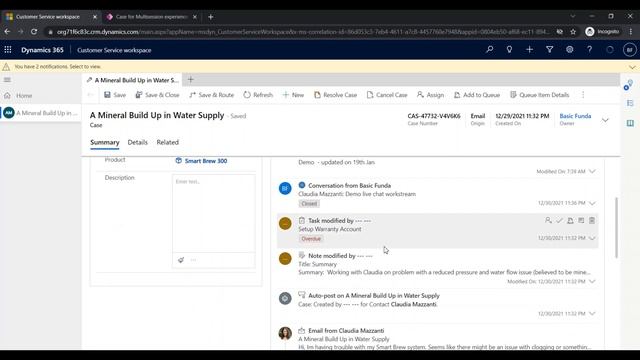Expand the case header details chevron

605,120
